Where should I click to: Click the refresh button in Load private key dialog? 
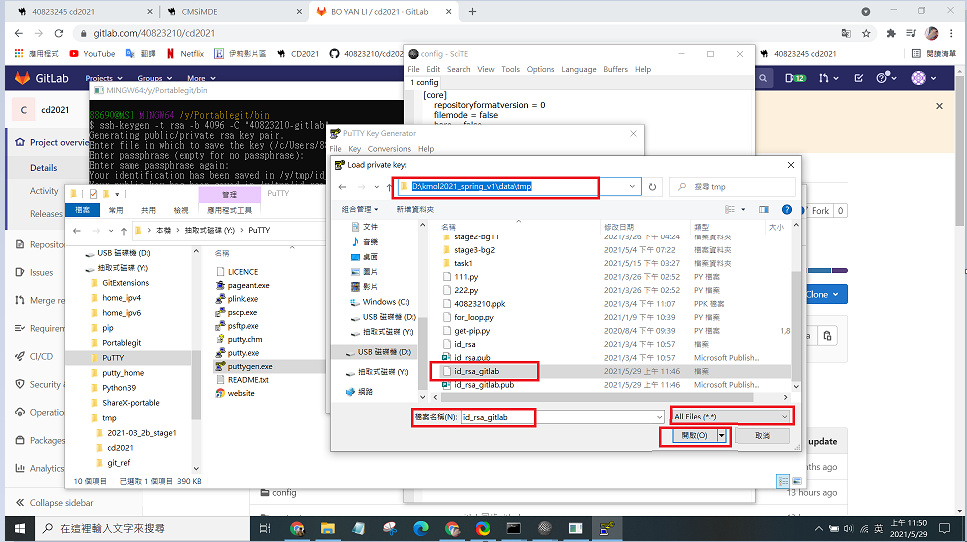coord(652,187)
